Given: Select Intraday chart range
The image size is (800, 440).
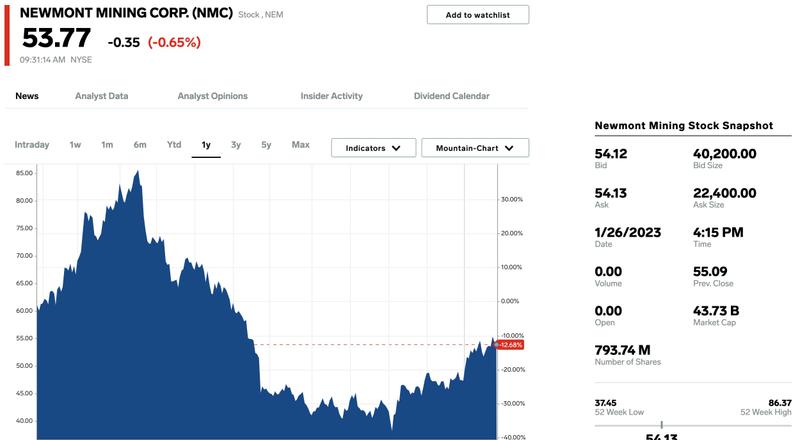Looking at the screenshot, I should tap(32, 145).
